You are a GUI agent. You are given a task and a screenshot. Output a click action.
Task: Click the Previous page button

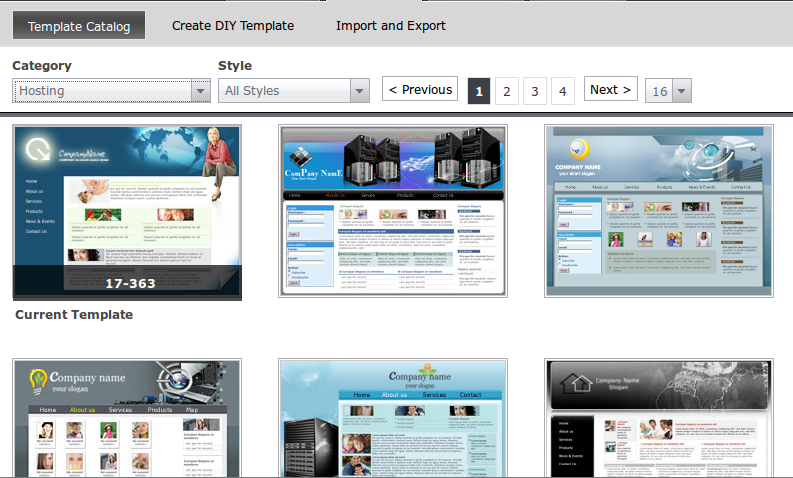tap(420, 89)
